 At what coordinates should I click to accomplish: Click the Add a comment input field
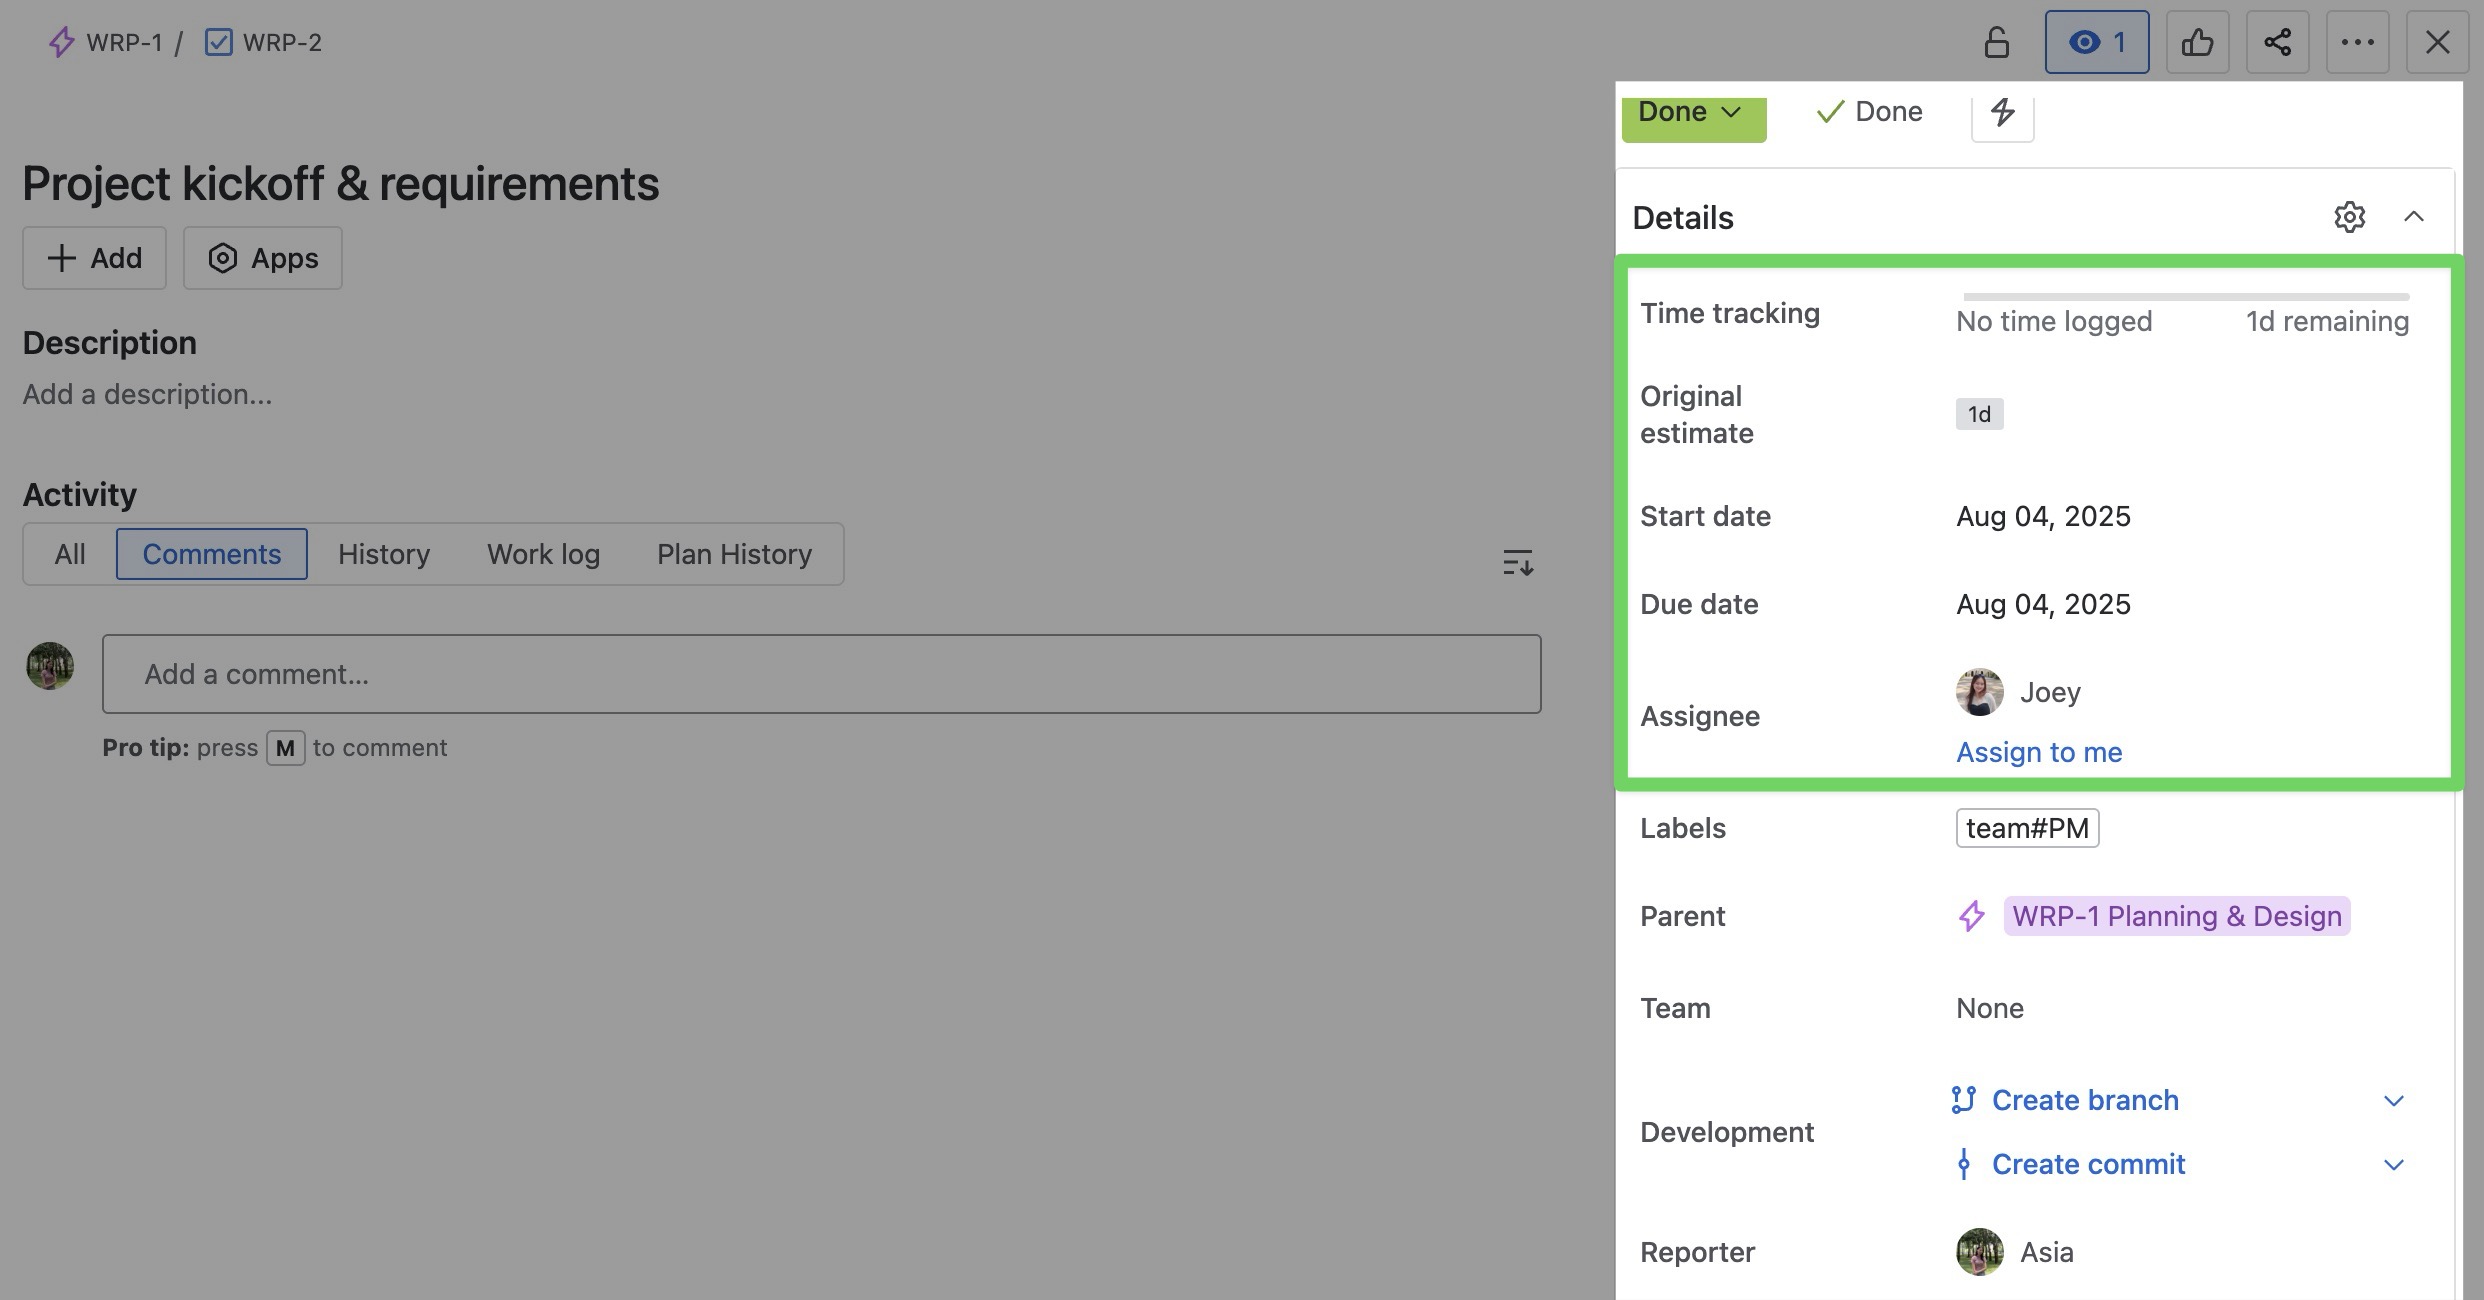(822, 674)
